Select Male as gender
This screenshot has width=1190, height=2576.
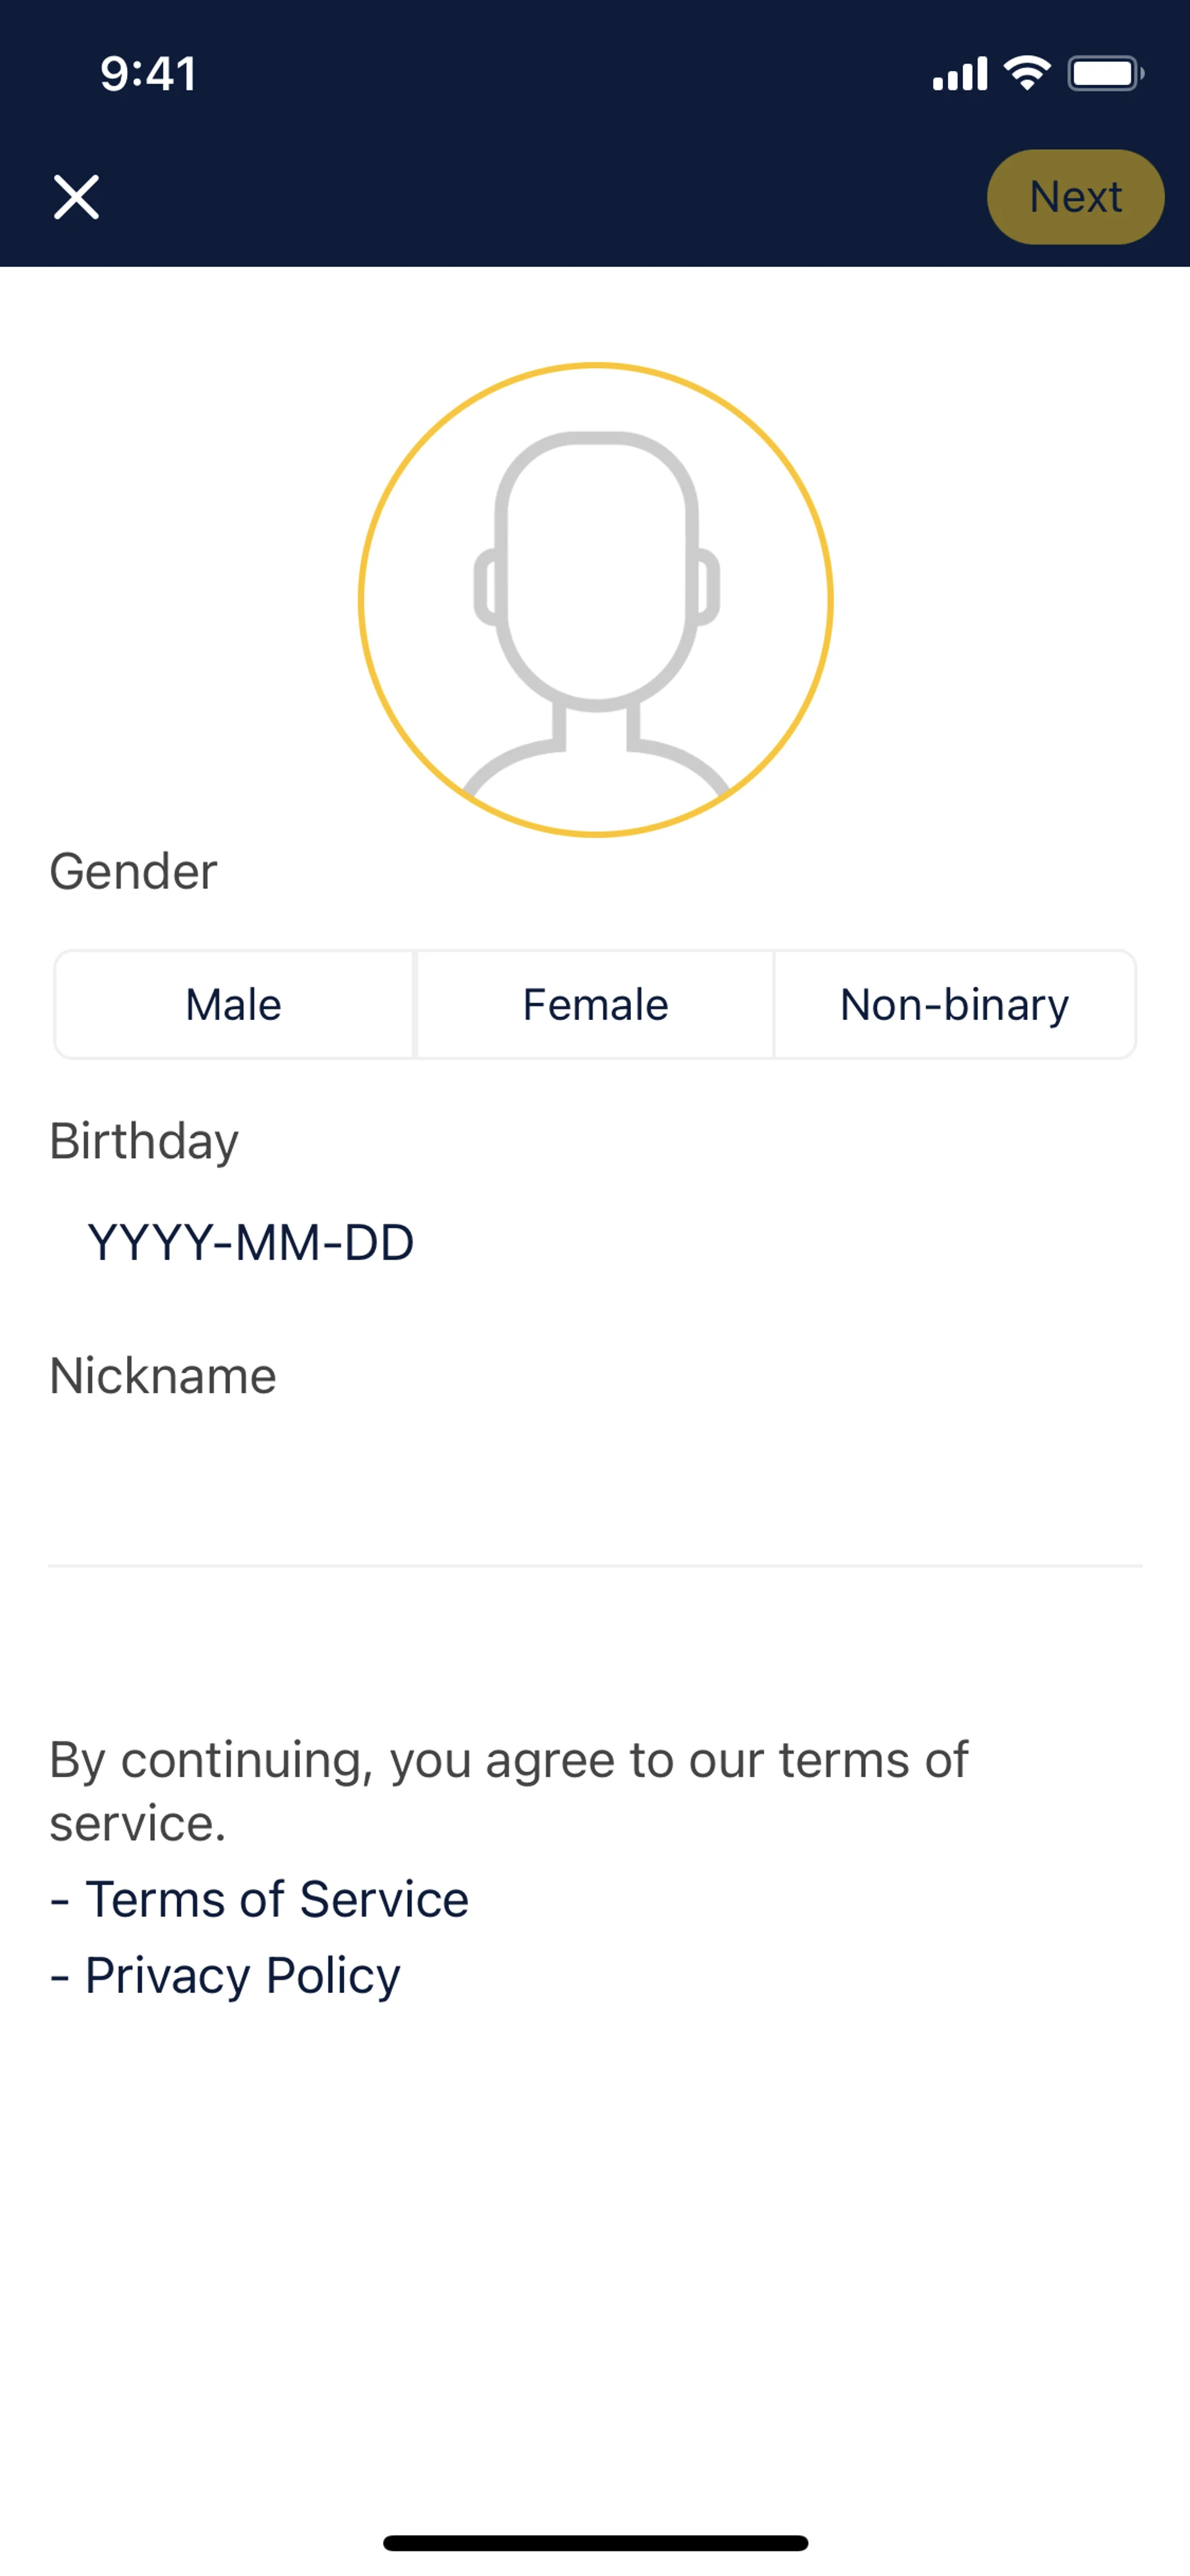[x=234, y=1004]
